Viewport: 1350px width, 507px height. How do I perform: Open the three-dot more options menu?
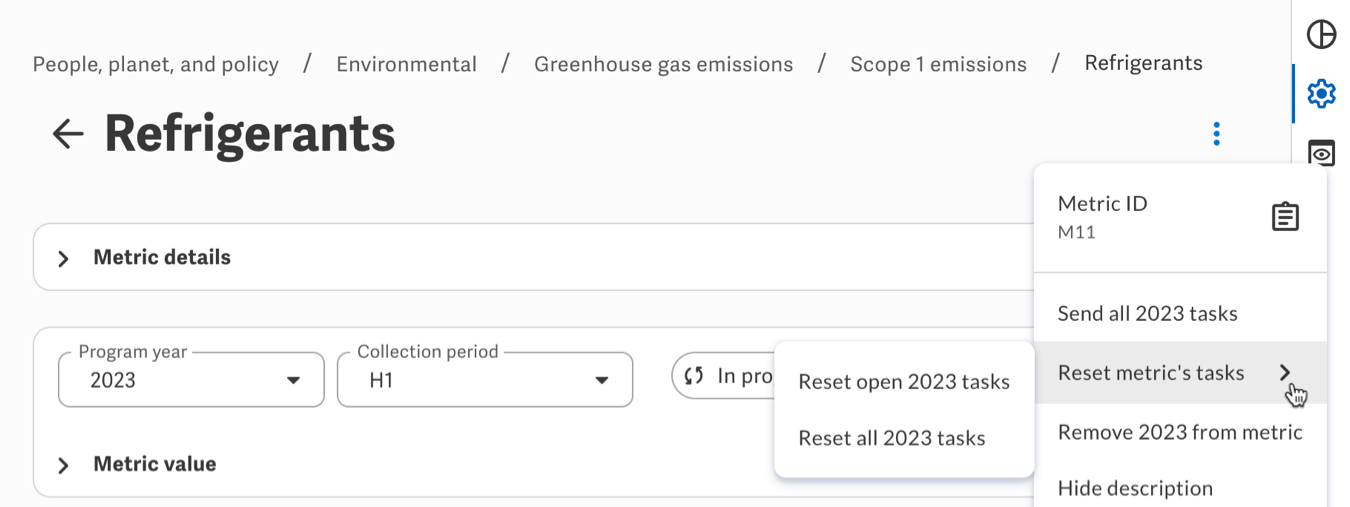tap(1216, 134)
